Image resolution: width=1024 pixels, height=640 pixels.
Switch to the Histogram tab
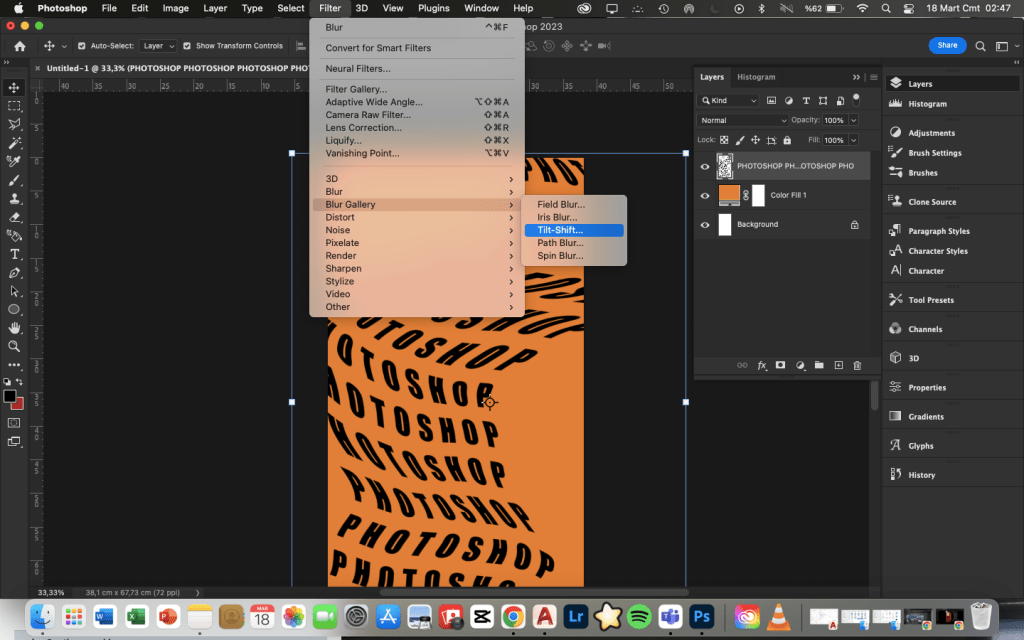756,77
